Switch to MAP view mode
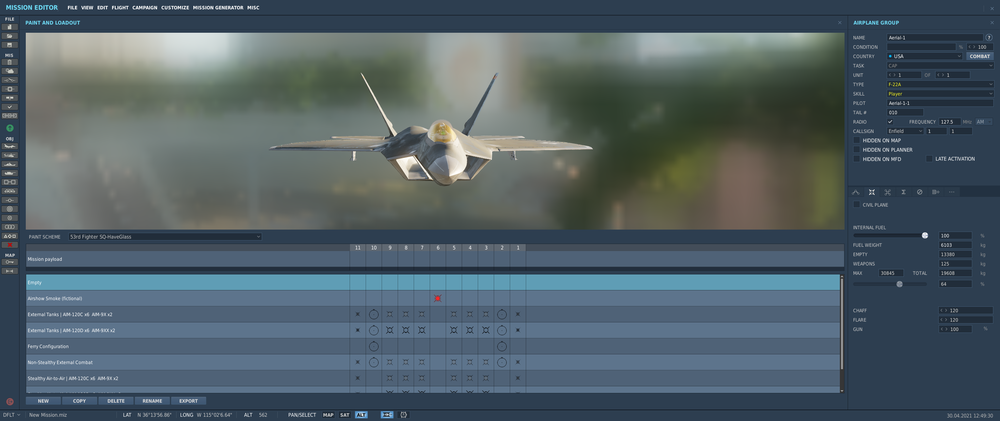This screenshot has height=421, width=1000. 328,415
